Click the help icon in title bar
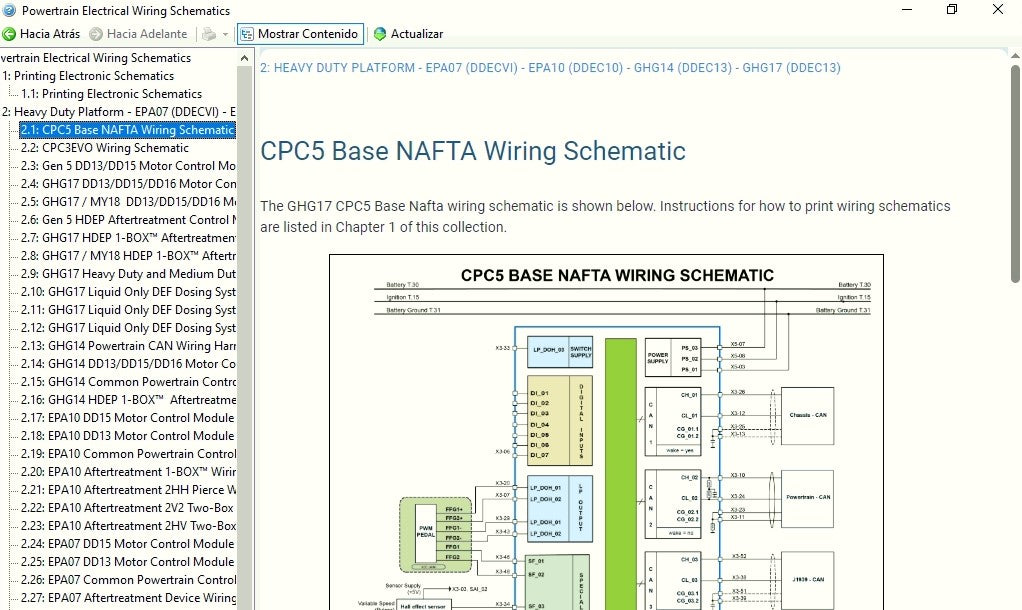 click(x=9, y=10)
